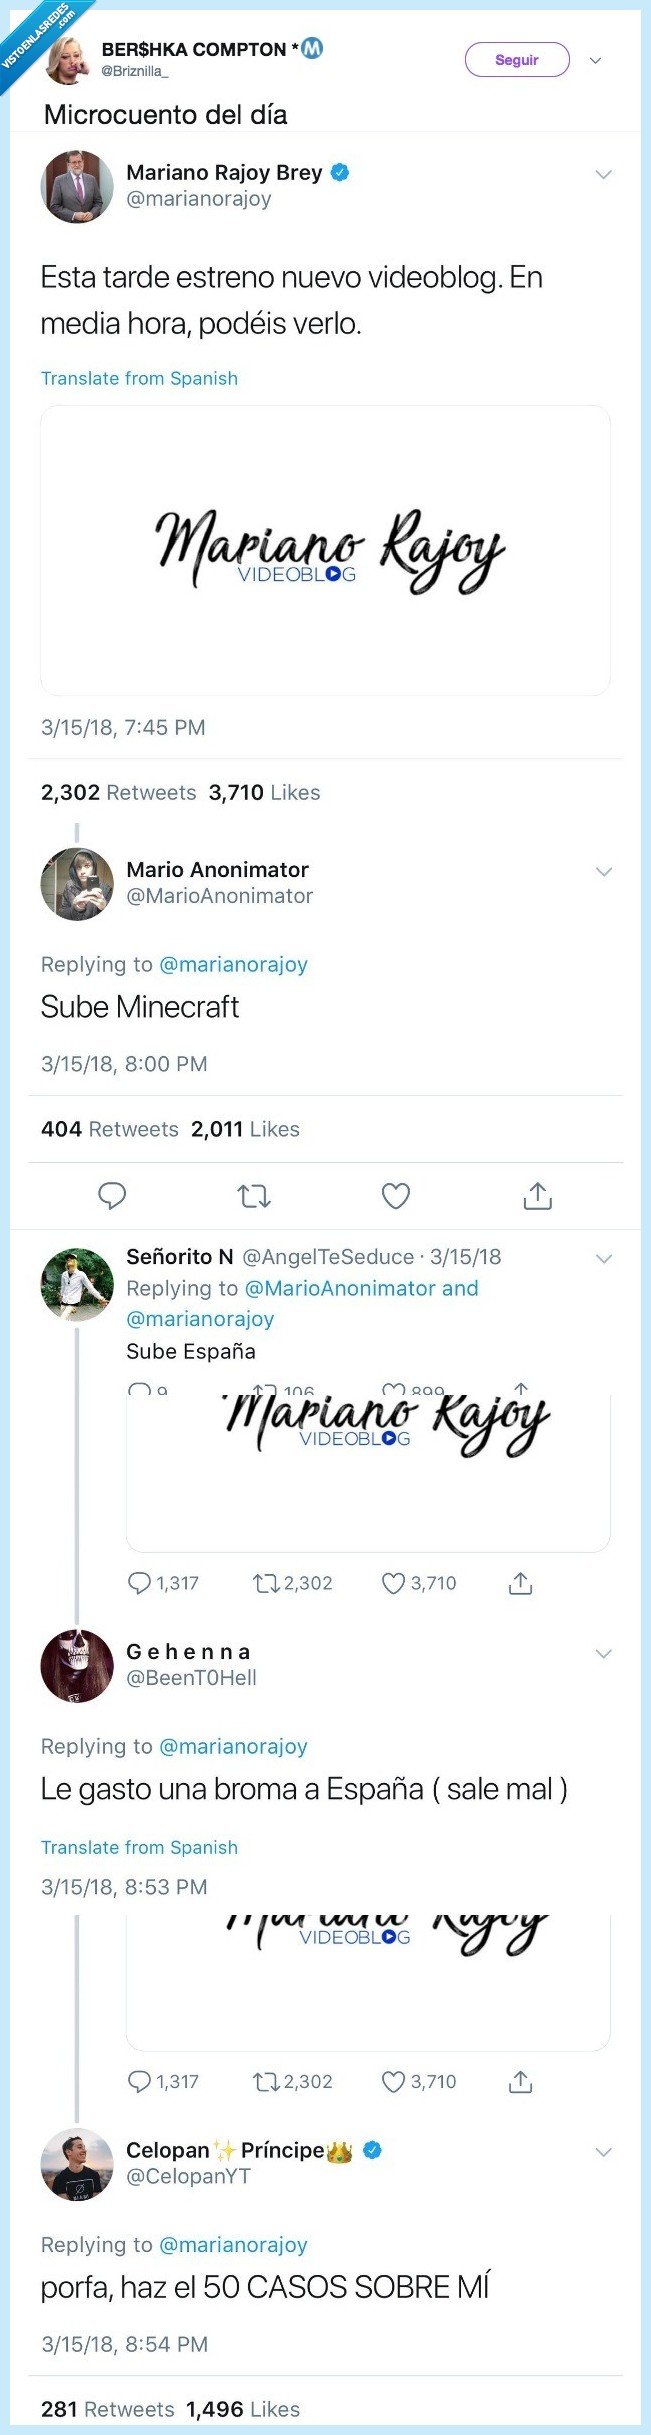Open the Mariano Rajoy Videoblog preview card

[x=325, y=550]
